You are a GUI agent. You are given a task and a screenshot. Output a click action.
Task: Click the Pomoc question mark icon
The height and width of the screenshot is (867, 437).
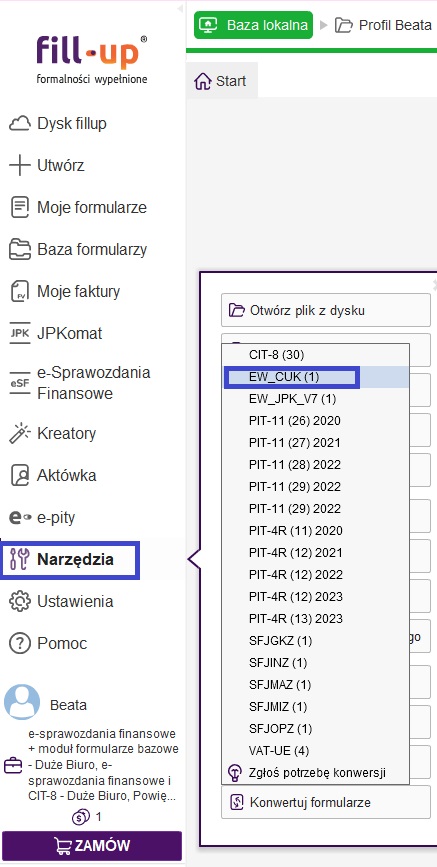(20, 644)
